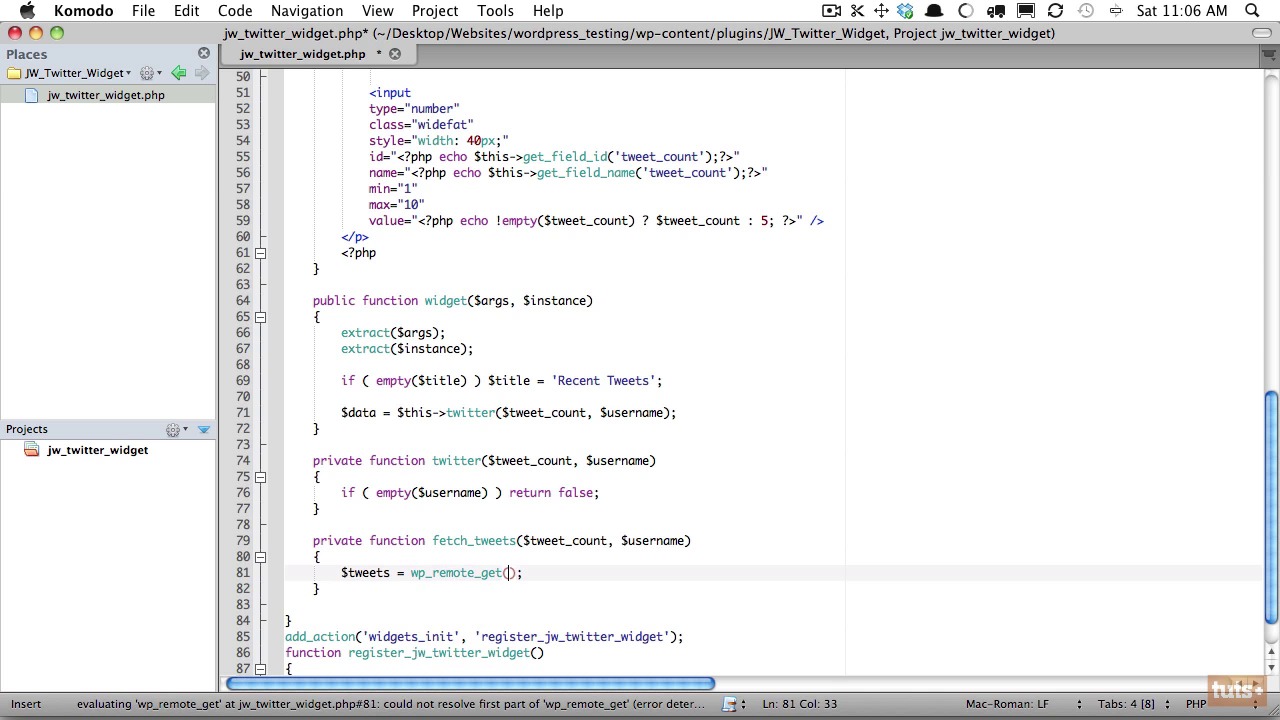Click 'Recent Tweets' string on line 69
The image size is (1280, 720).
click(x=603, y=381)
